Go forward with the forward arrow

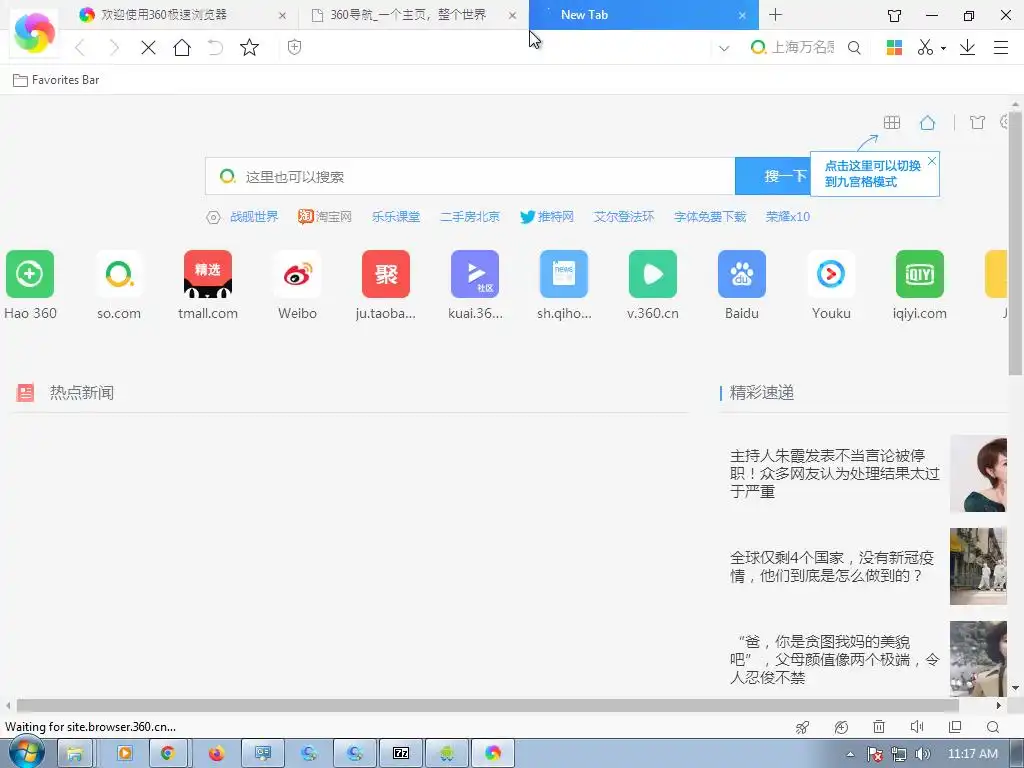pyautogui.click(x=114, y=48)
